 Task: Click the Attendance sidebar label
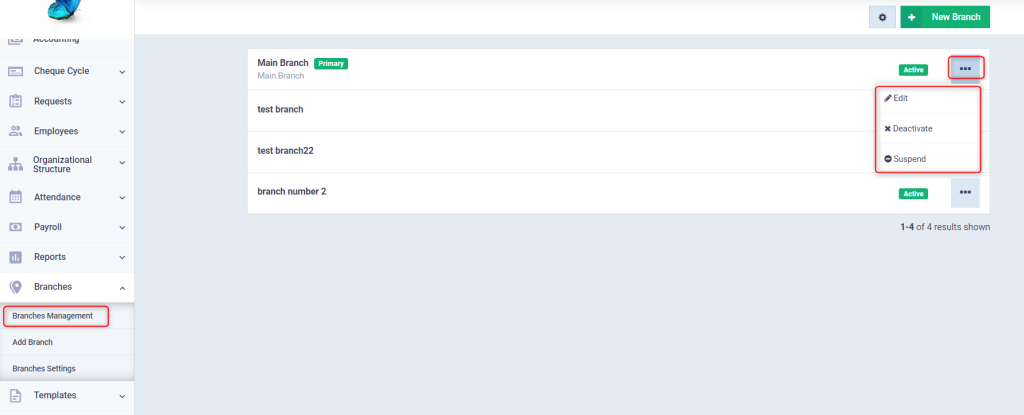(57, 197)
